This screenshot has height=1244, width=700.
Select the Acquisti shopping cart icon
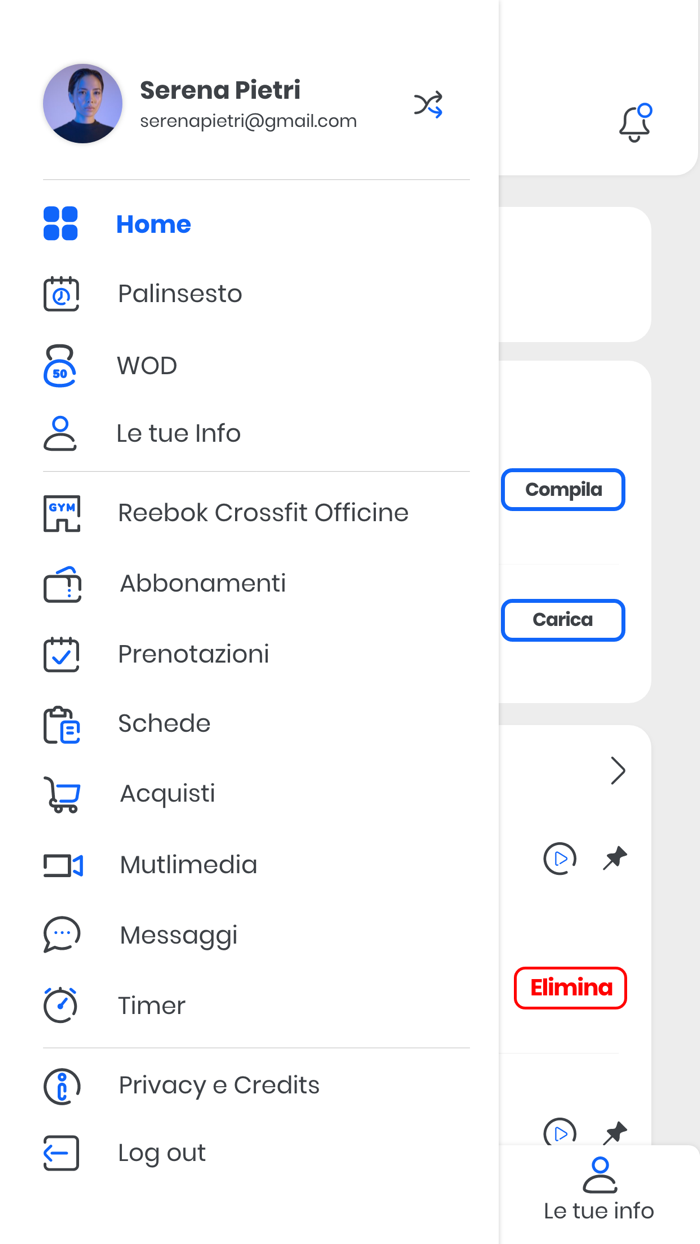[60, 793]
